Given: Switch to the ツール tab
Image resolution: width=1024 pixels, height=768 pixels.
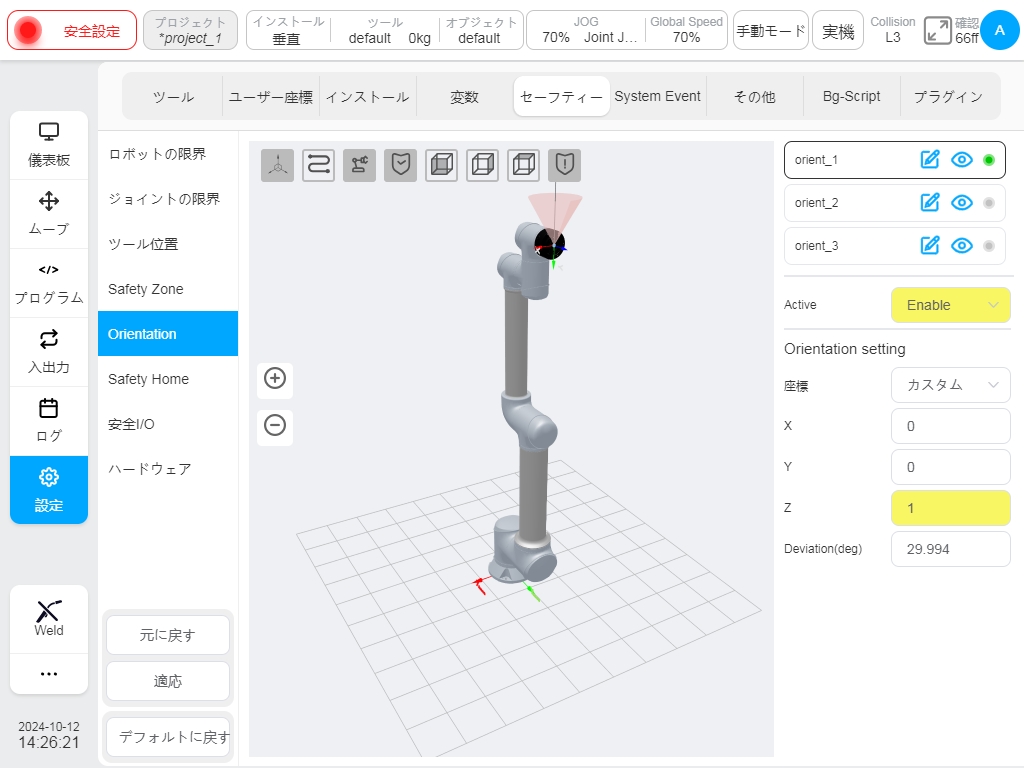Looking at the screenshot, I should point(173,97).
